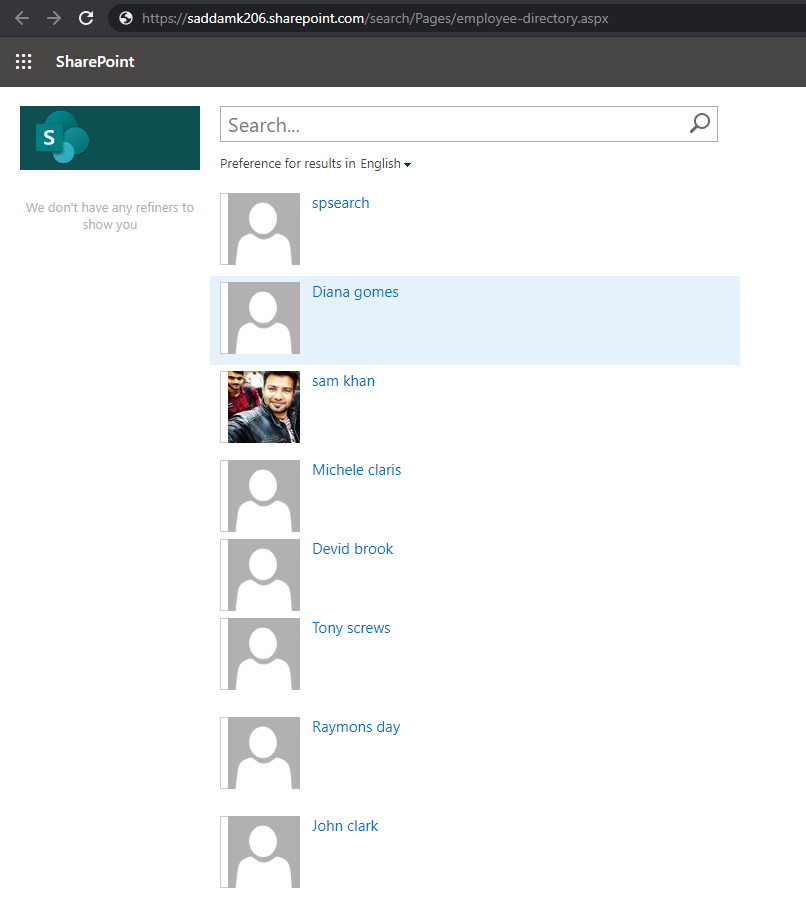Open Diana gomes profile link
The width and height of the screenshot is (806, 913).
coord(355,292)
